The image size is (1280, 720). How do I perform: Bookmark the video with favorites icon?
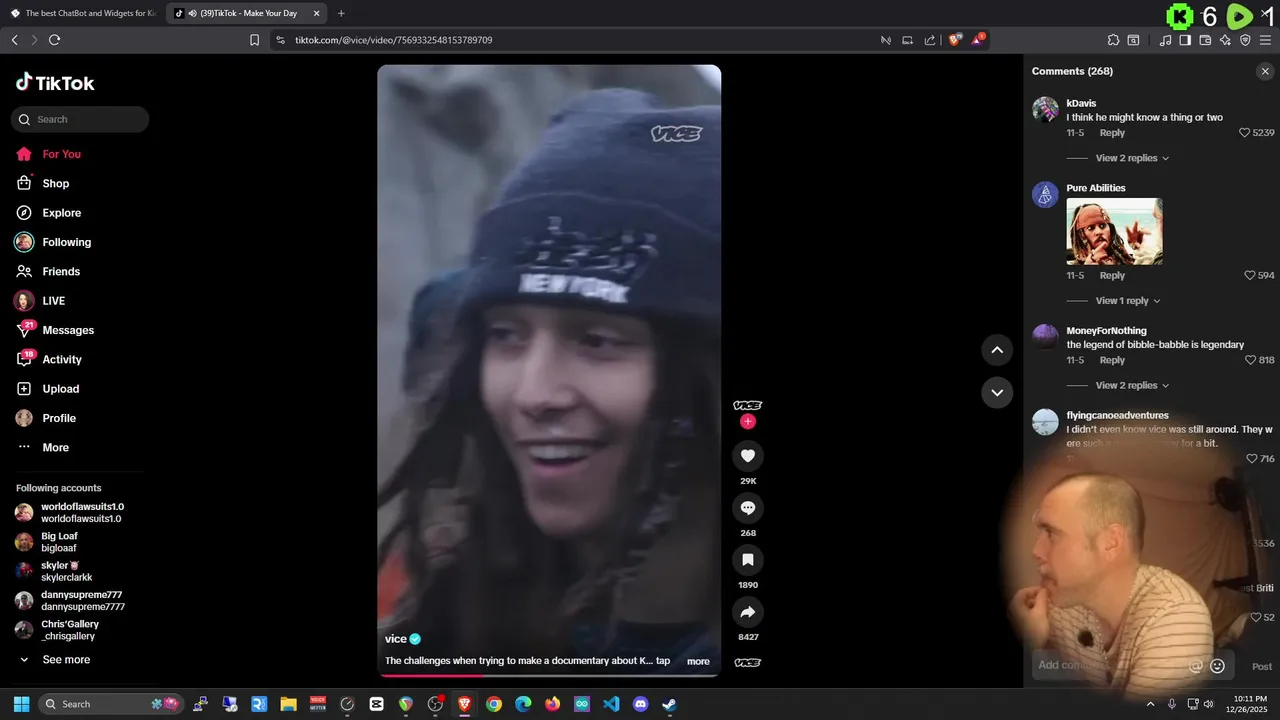pos(747,560)
